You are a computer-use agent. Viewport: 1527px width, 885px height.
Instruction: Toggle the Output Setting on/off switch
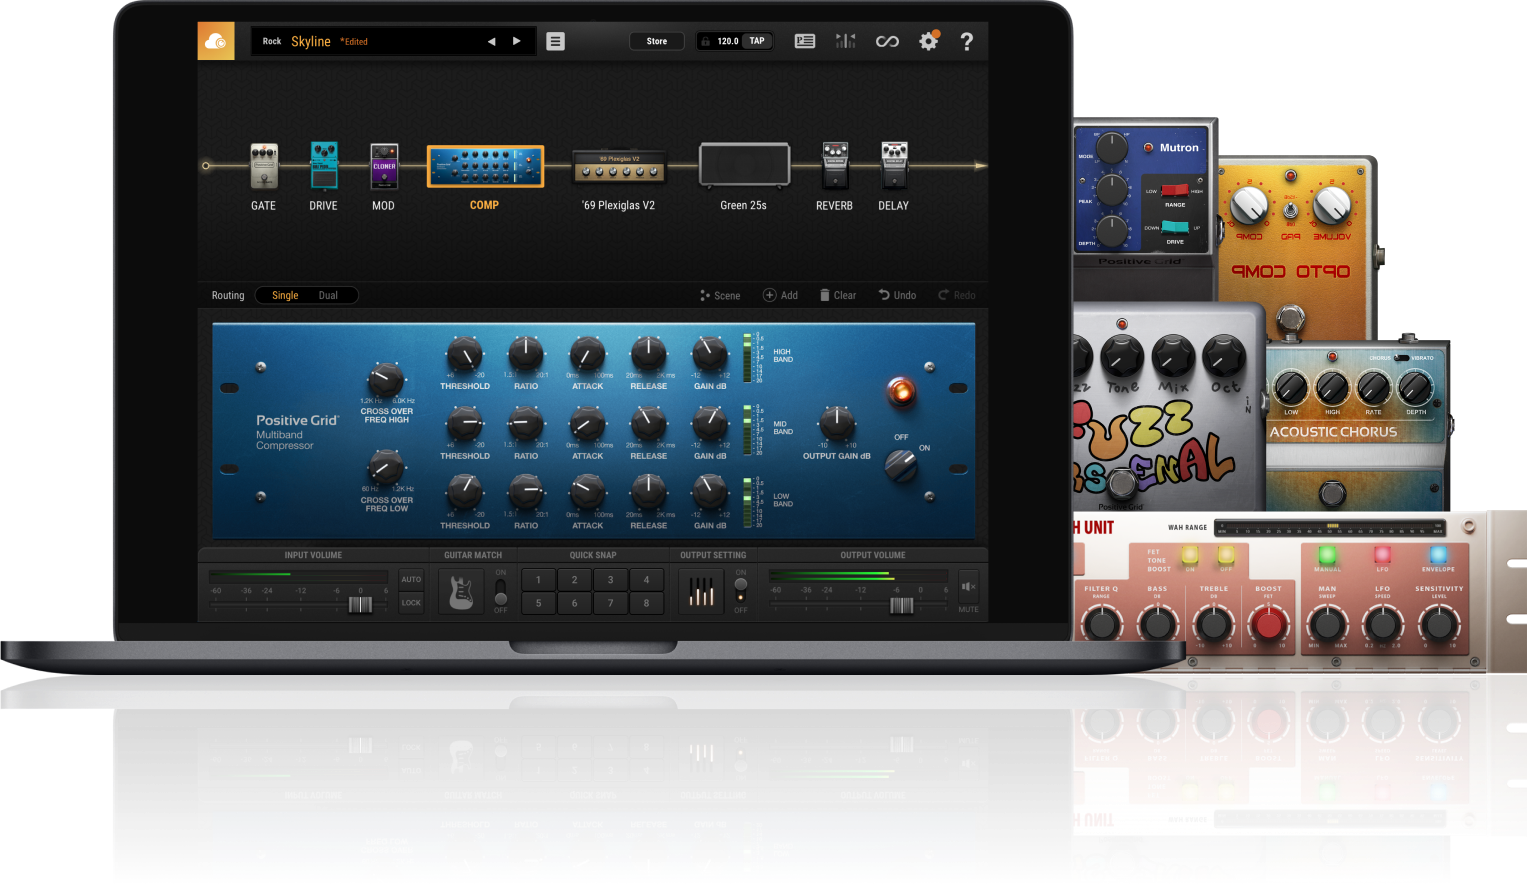(741, 590)
